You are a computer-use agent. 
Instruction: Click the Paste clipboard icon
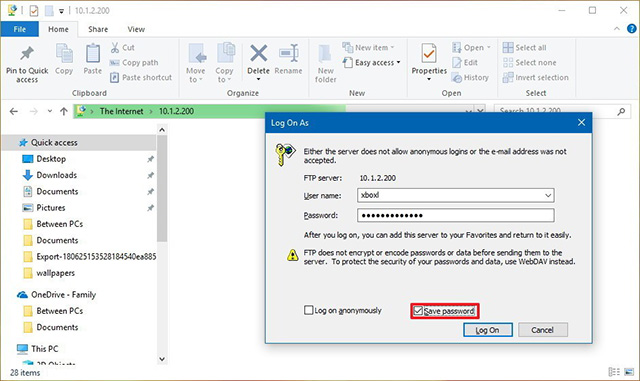coord(93,53)
